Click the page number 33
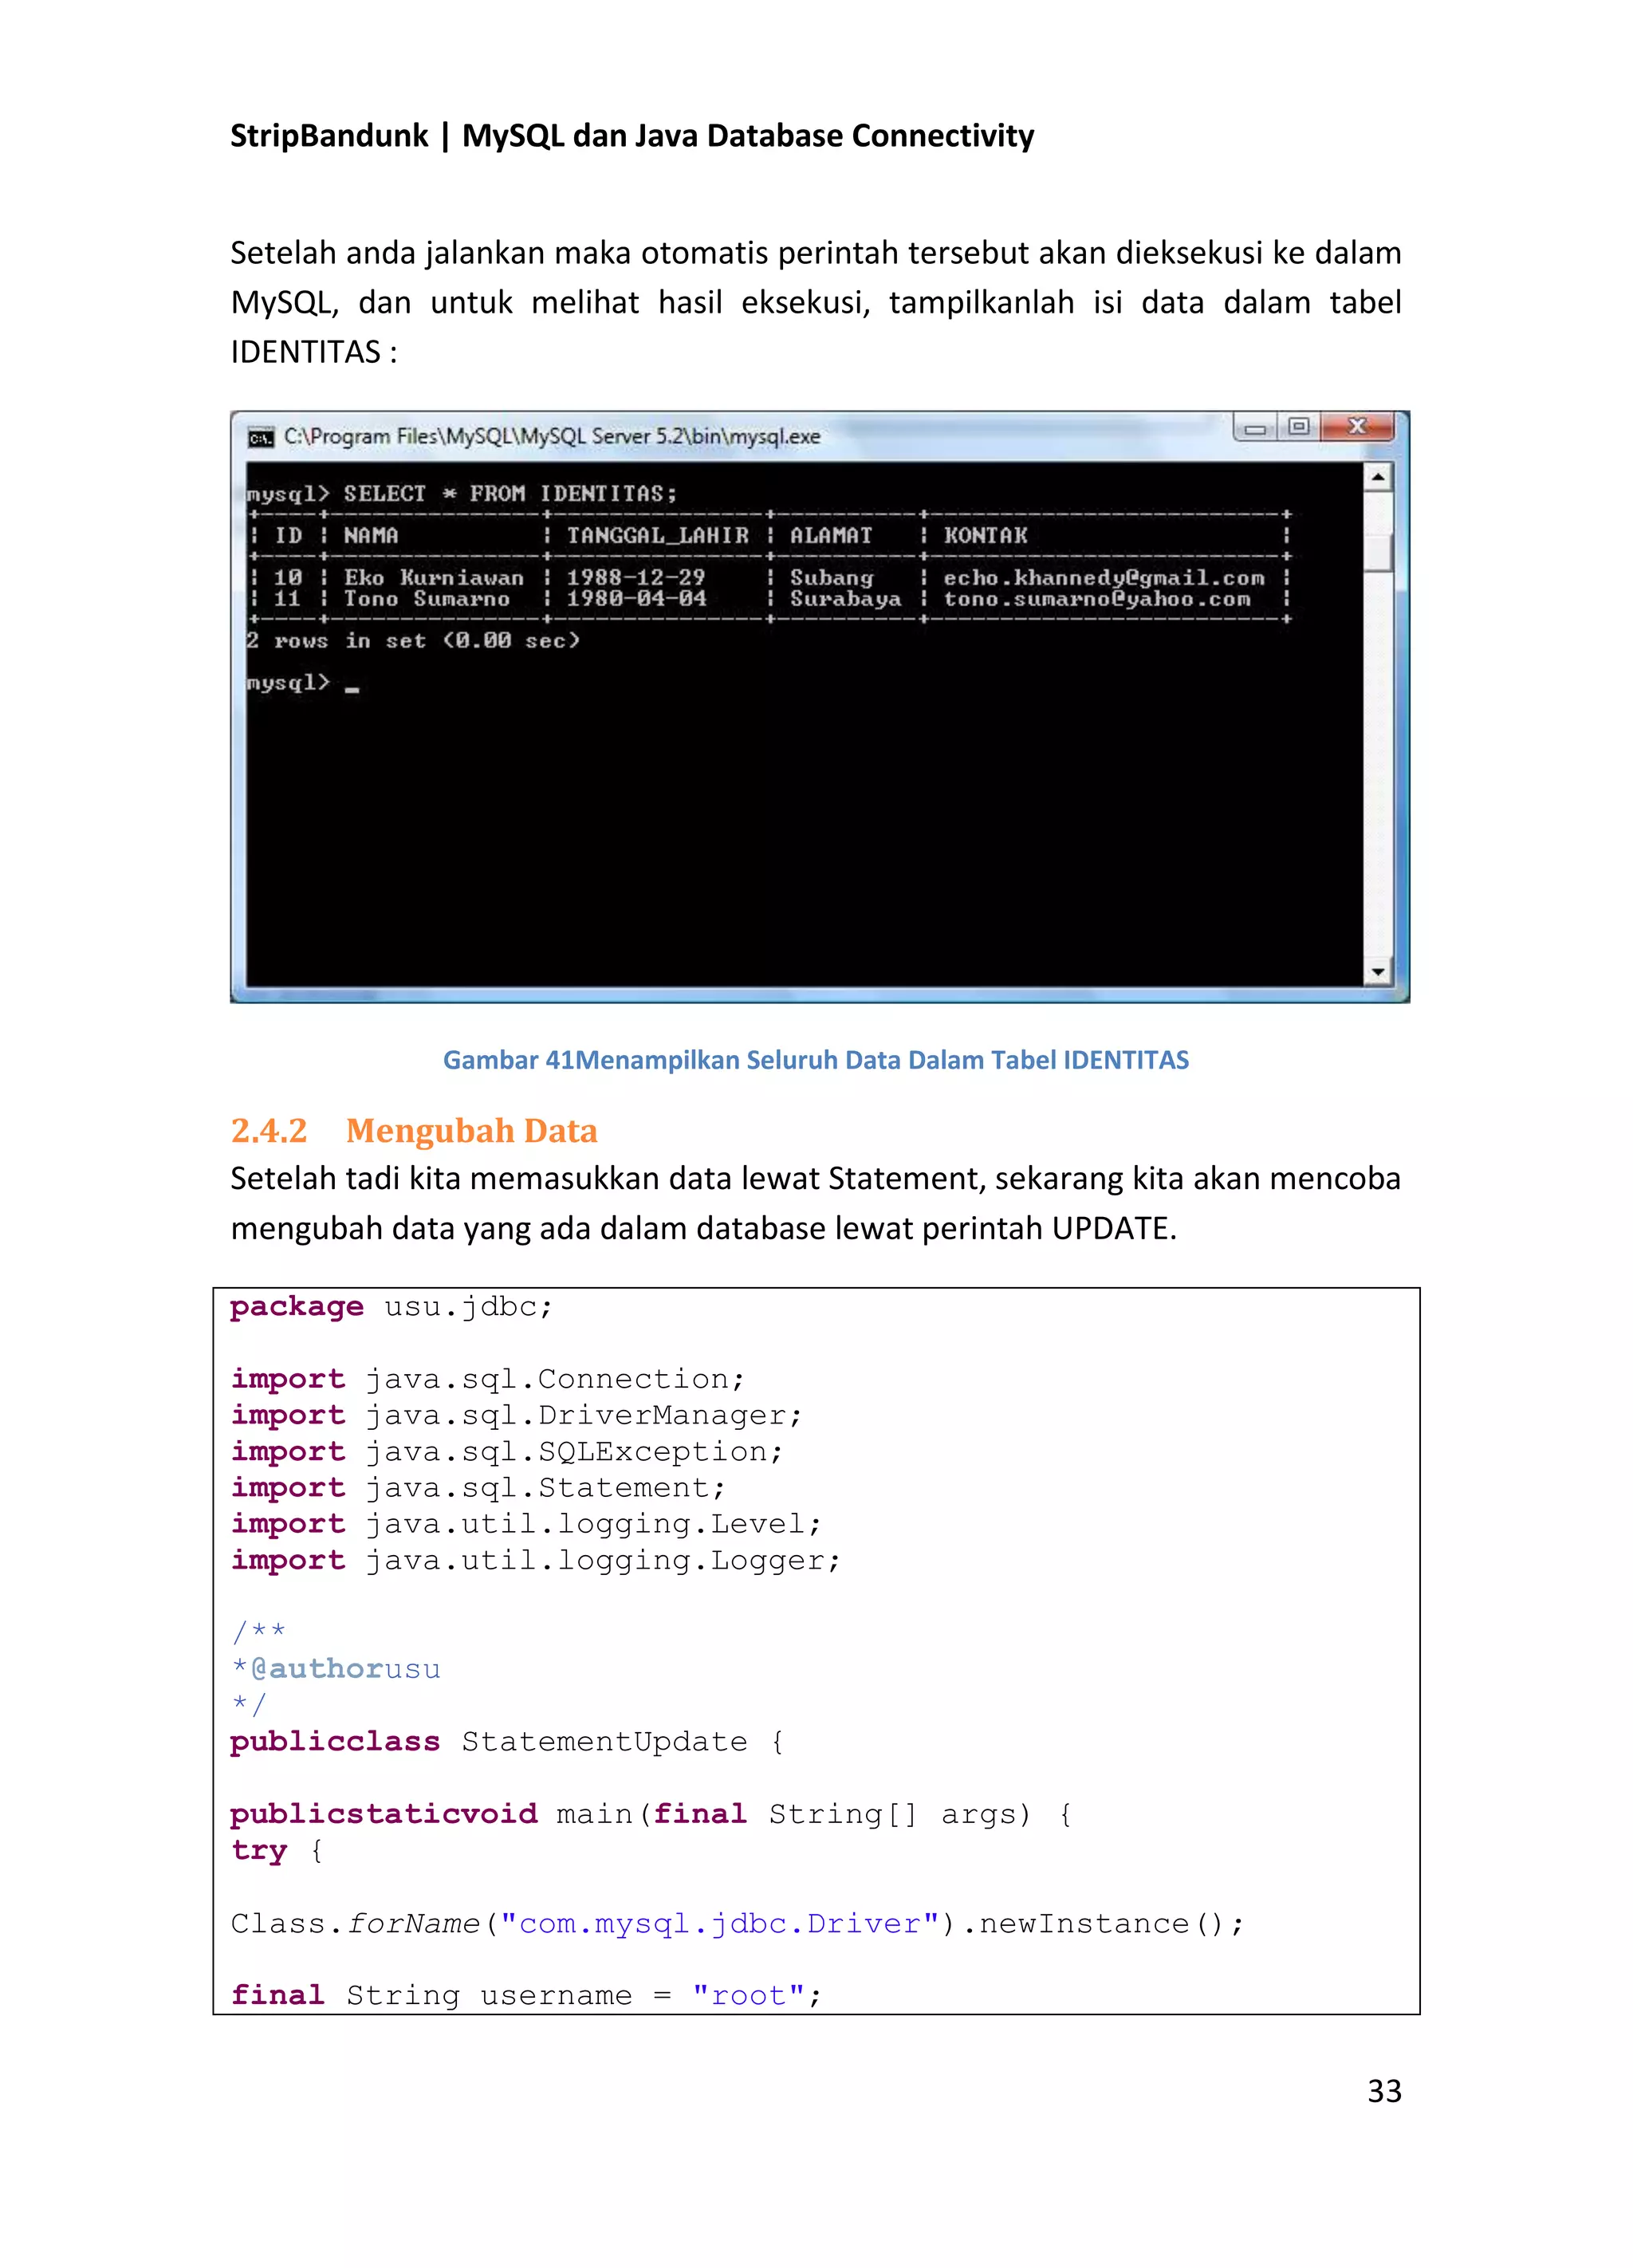Screen dimensions: 1633x2268 (1384, 2091)
